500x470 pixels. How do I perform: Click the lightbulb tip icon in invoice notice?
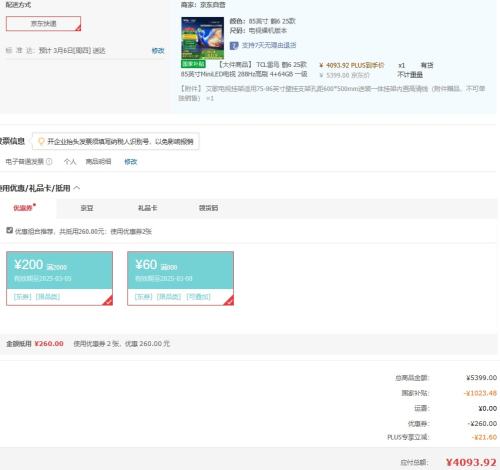pyautogui.click(x=41, y=141)
